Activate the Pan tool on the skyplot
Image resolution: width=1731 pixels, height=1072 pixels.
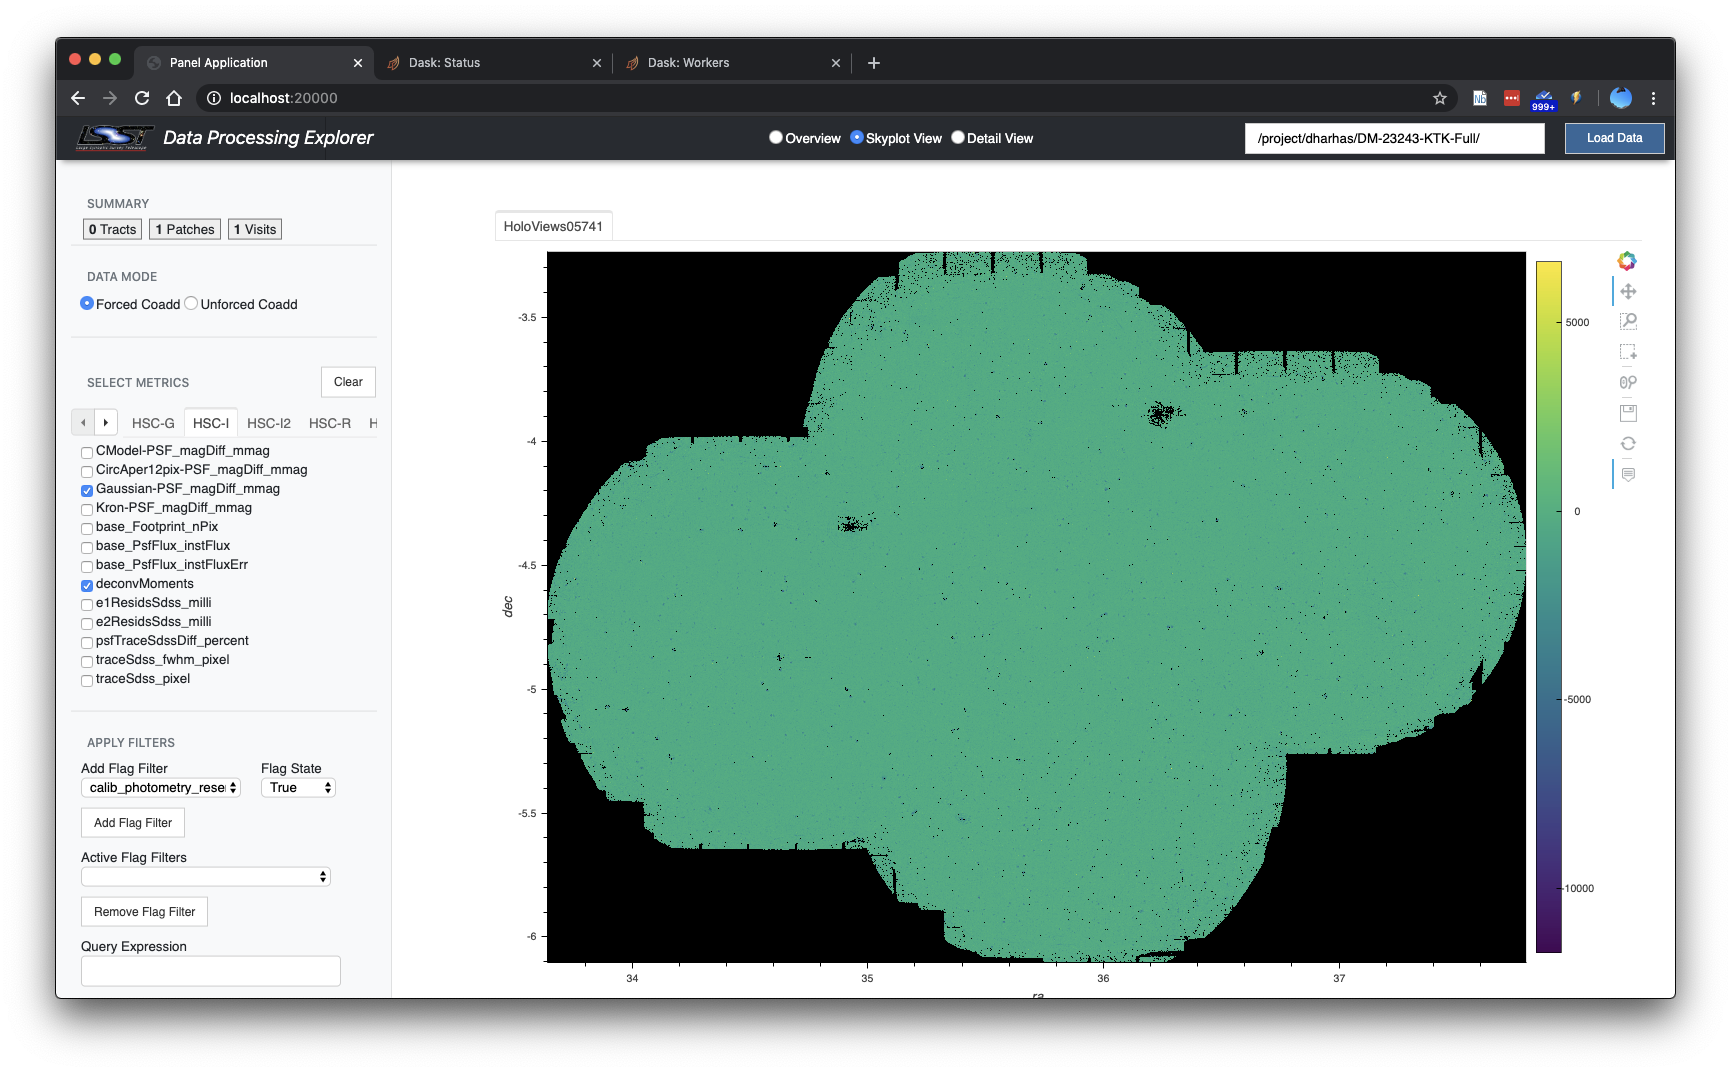(x=1629, y=291)
